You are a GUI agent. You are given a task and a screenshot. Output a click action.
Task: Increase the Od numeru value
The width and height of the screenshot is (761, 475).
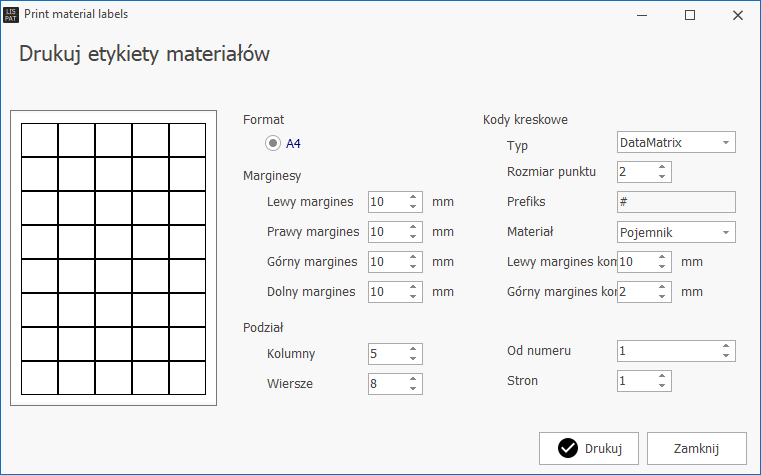pos(727,346)
